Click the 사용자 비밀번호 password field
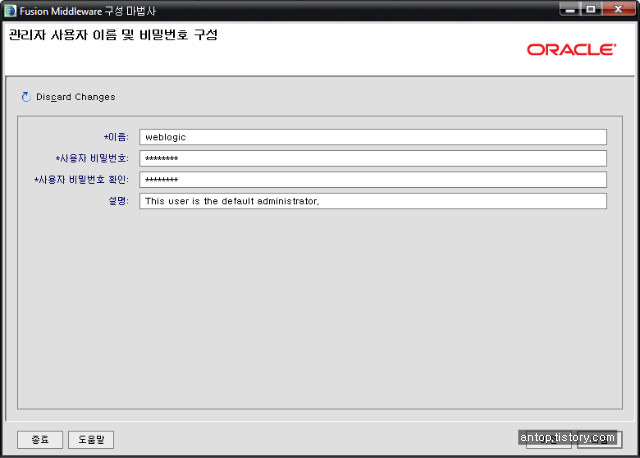The image size is (640, 458). [x=373, y=158]
